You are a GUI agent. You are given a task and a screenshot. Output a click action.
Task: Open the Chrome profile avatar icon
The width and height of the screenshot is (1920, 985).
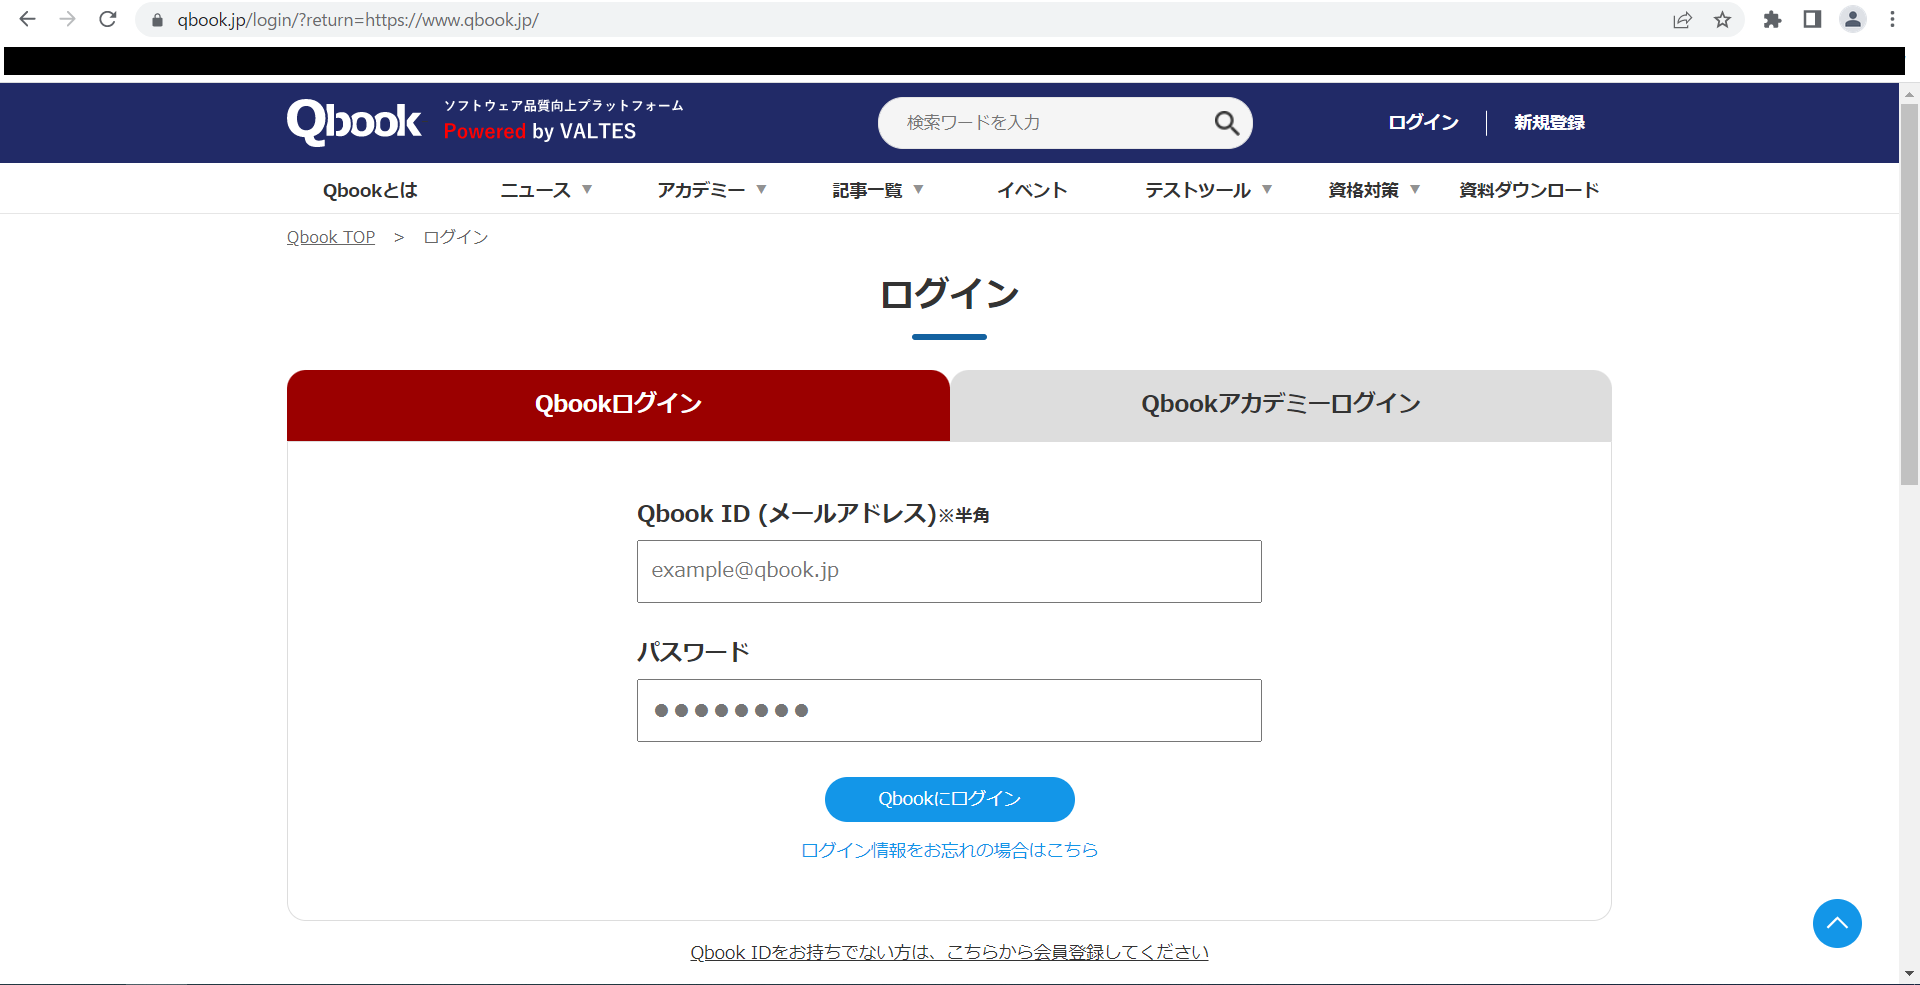(x=1852, y=20)
